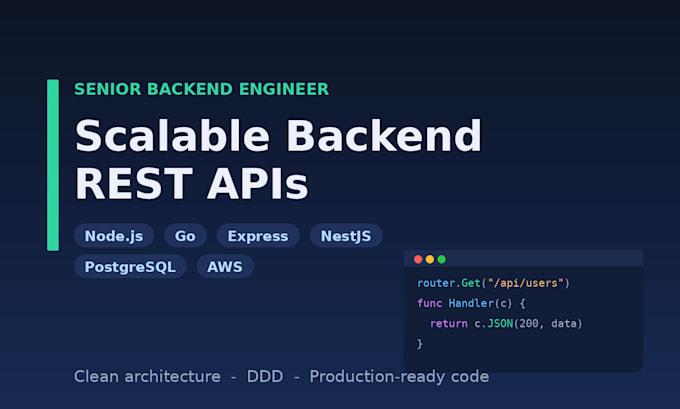Screen dimensions: 680x409
Task: Select the Express tag pill
Action: click(258, 236)
